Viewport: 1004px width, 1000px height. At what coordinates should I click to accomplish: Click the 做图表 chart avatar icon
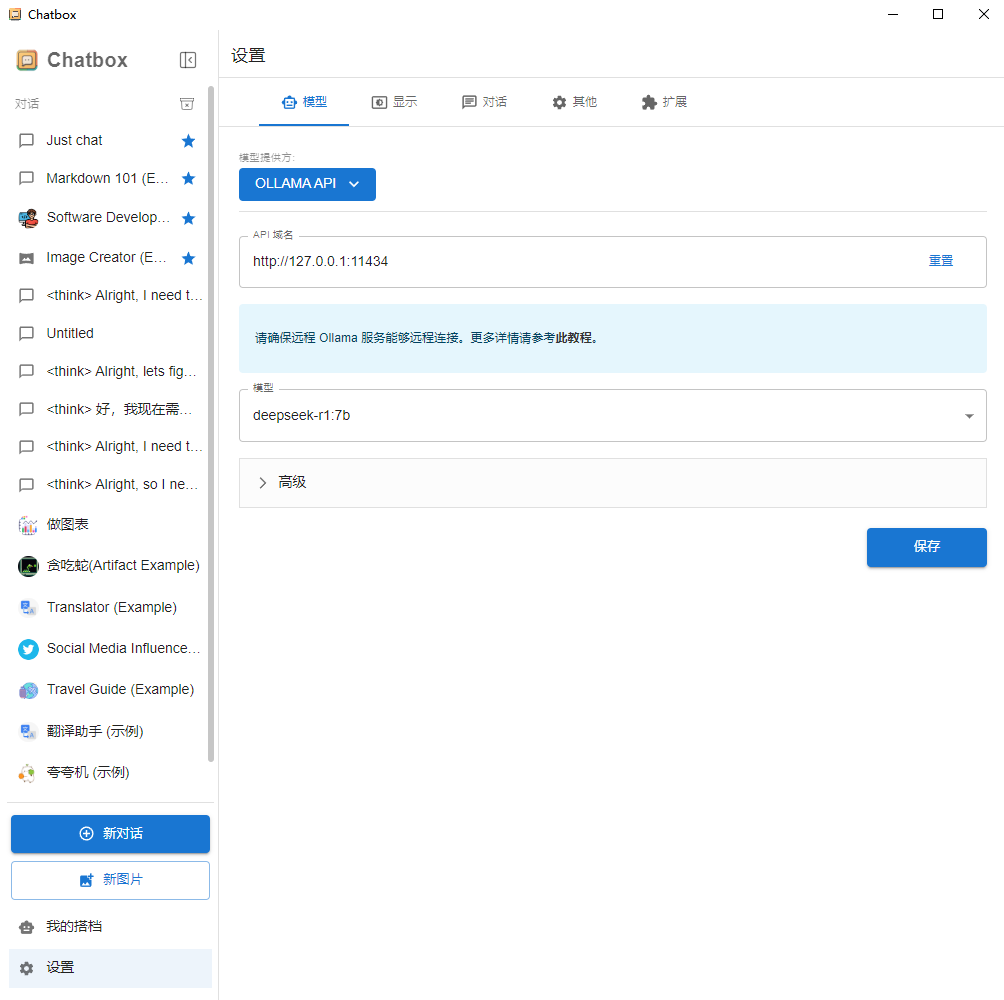28,525
